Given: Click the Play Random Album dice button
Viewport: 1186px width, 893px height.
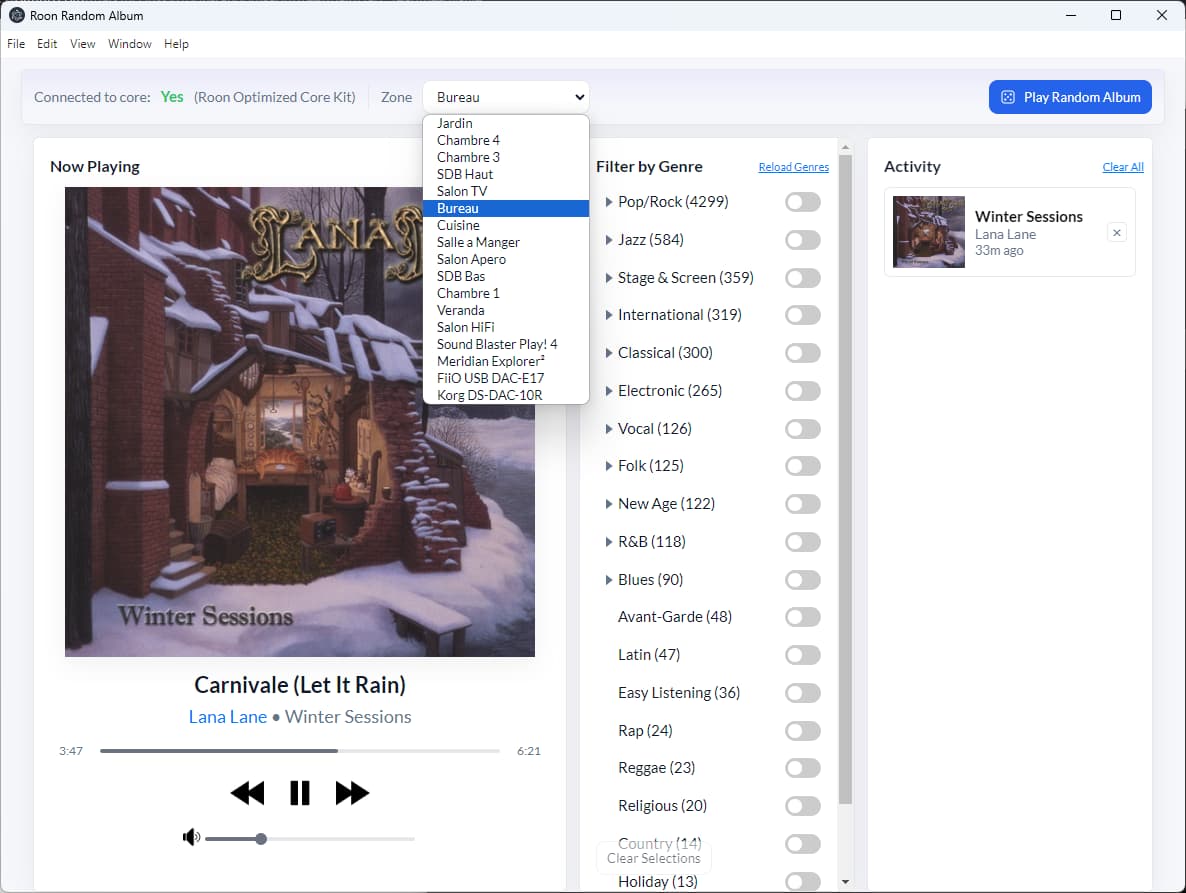Looking at the screenshot, I should [1070, 97].
